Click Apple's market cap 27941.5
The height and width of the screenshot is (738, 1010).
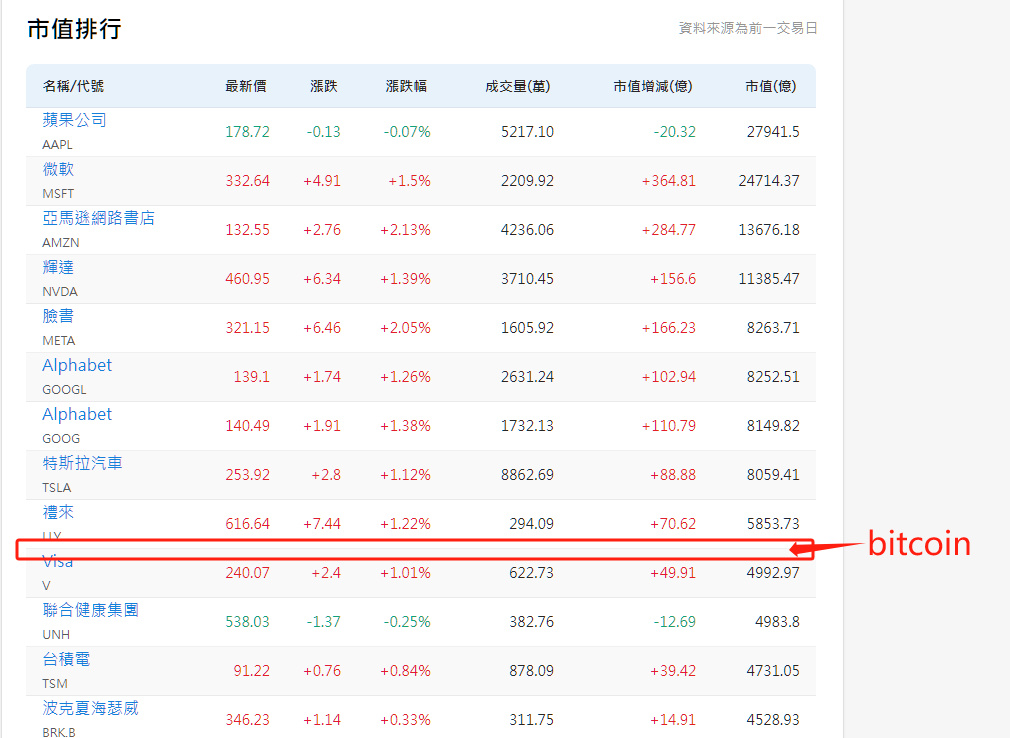[773, 132]
